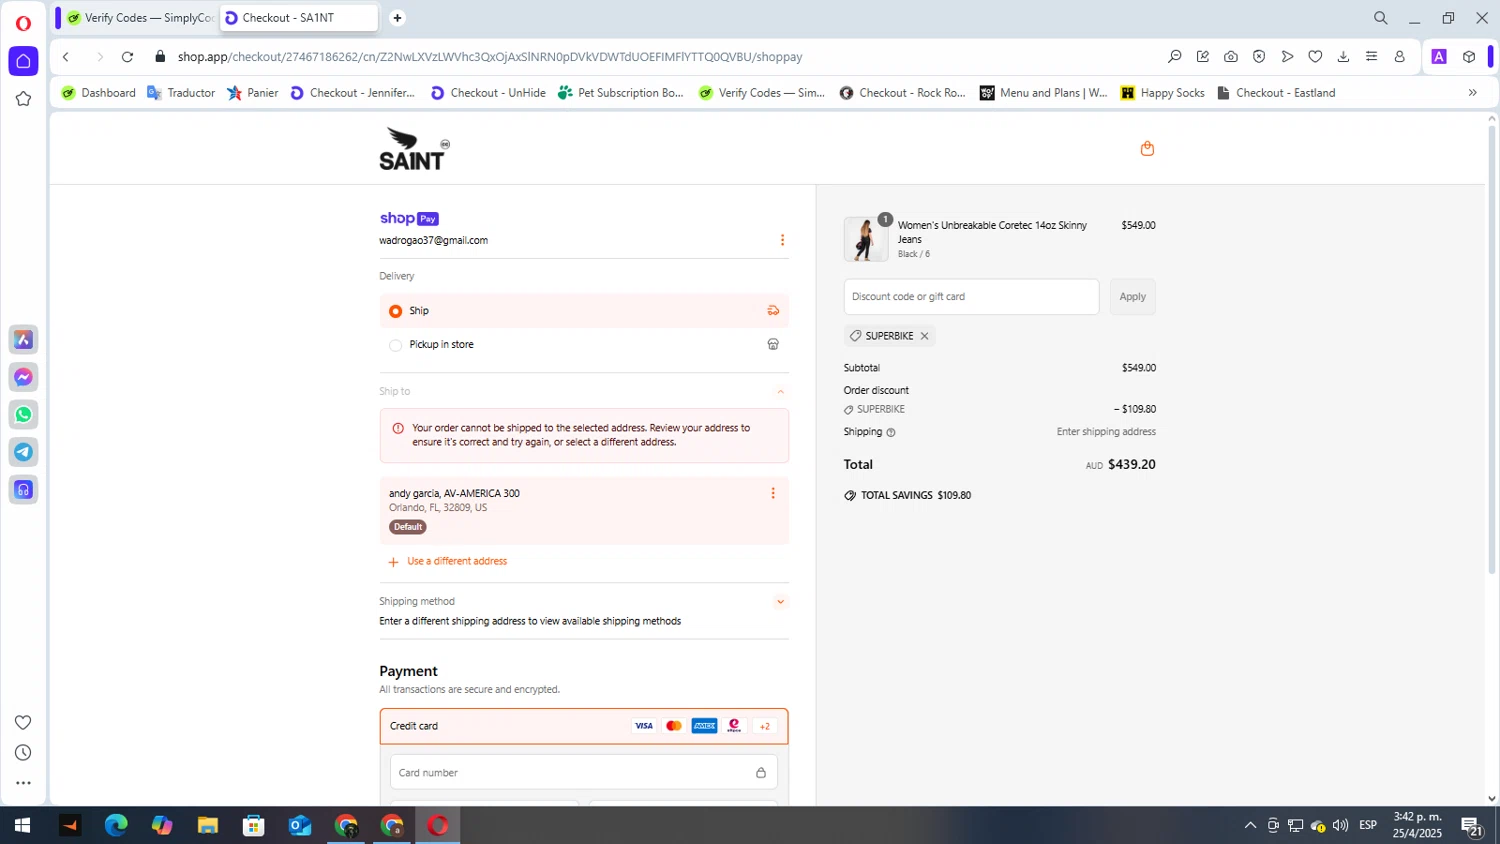Viewport: 1500px width, 844px height.
Task: Open Panier bookmark
Action: (x=253, y=93)
